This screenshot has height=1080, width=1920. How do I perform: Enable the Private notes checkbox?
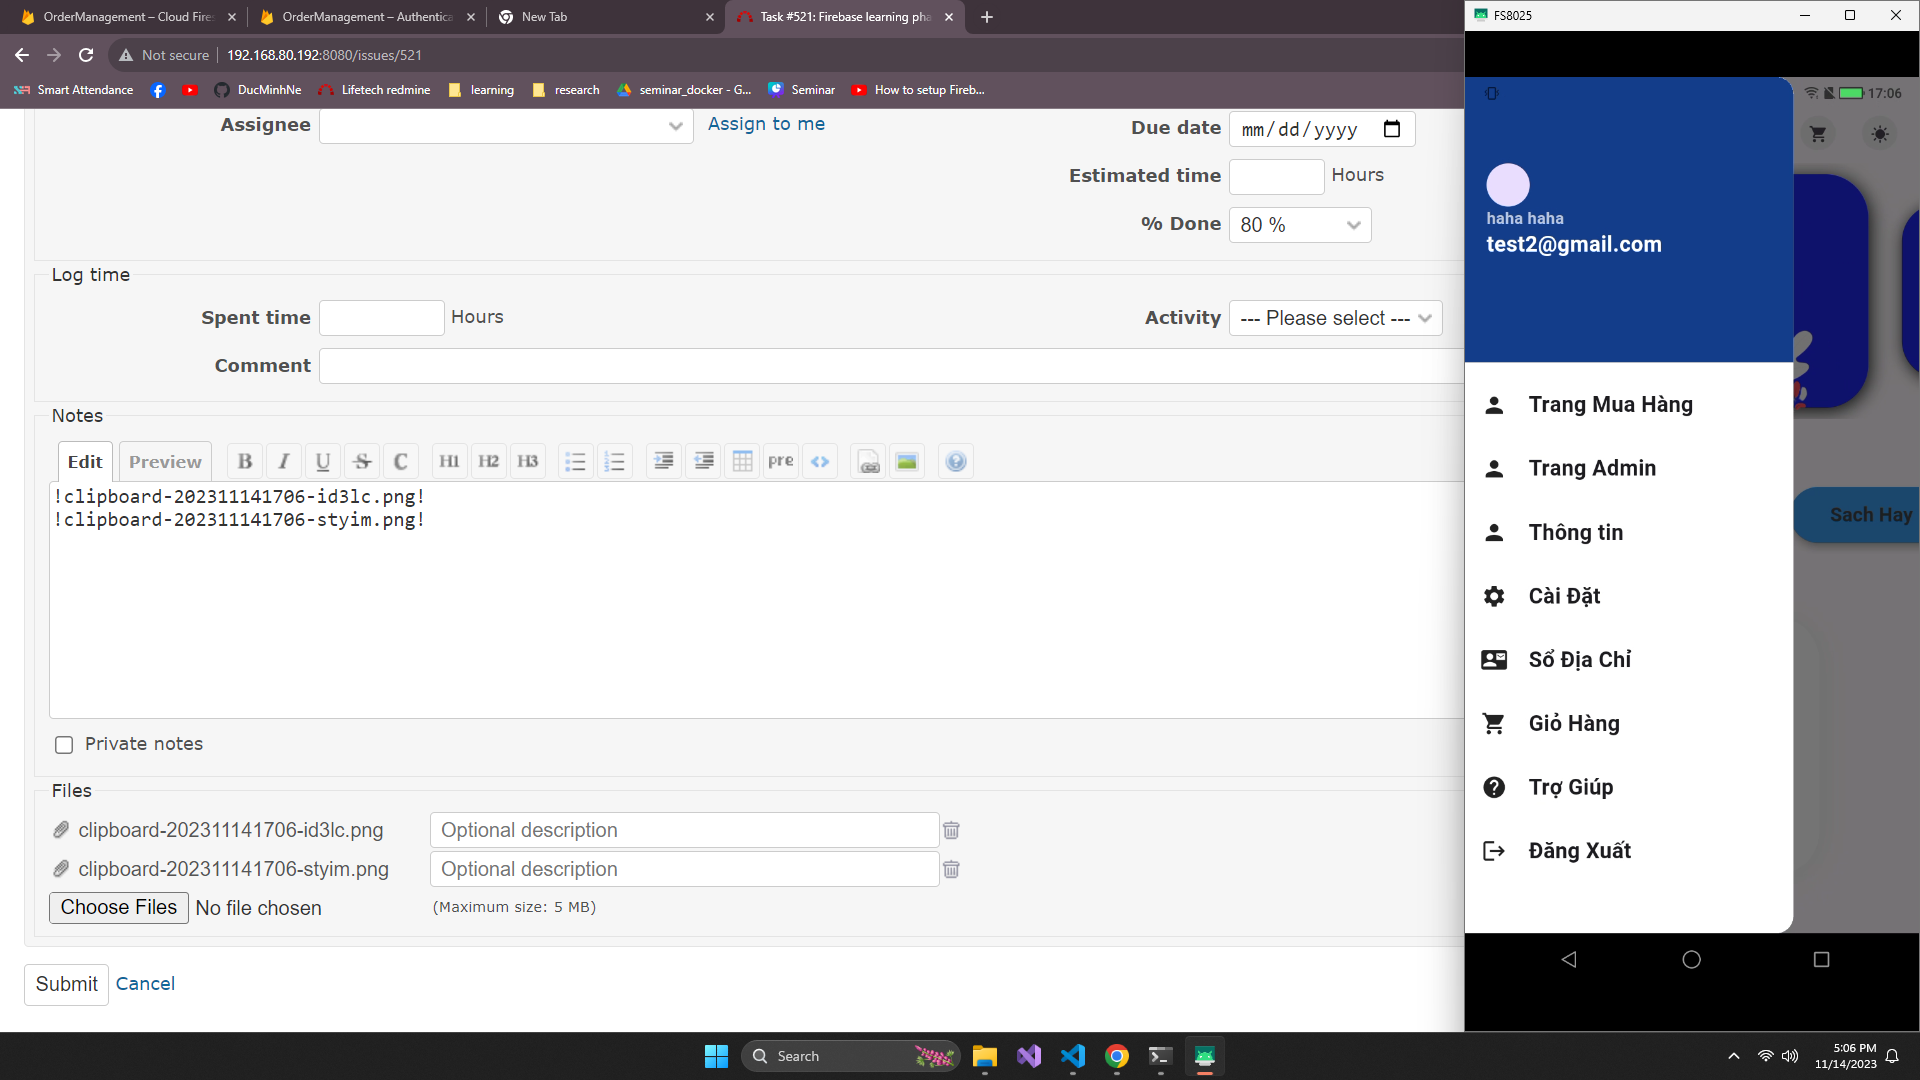click(x=64, y=745)
